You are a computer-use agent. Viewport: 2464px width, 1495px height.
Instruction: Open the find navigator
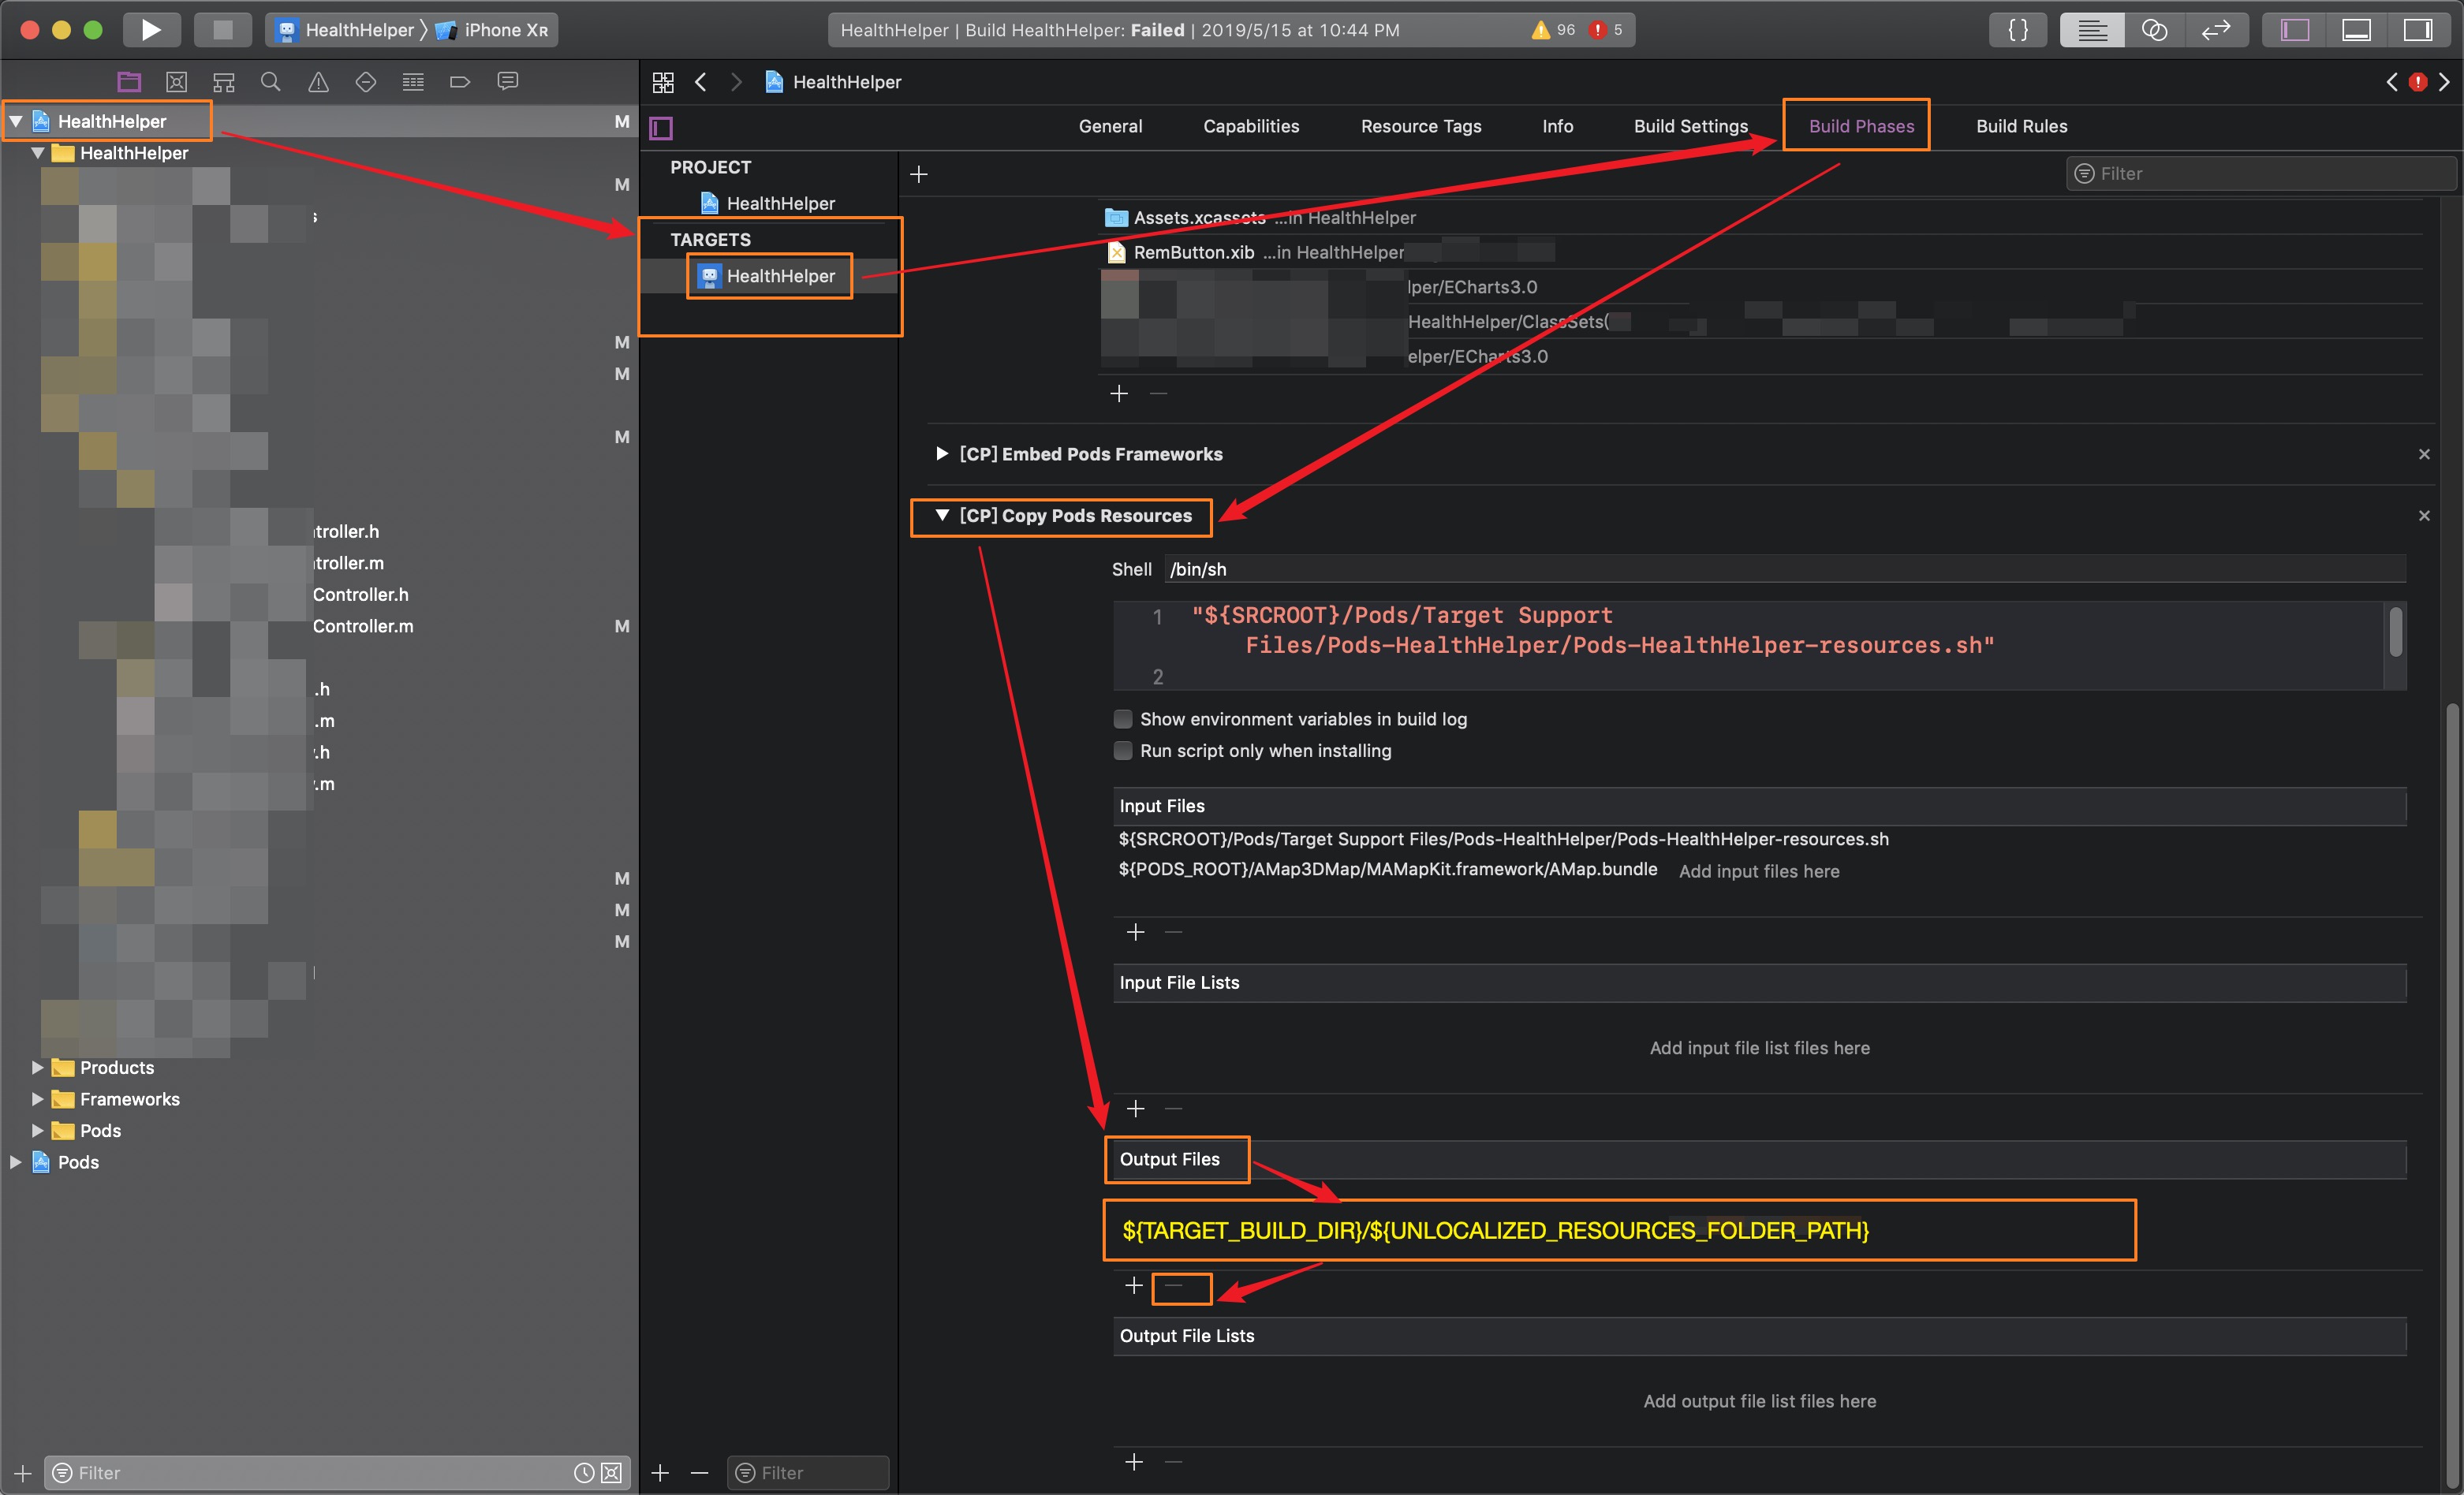point(270,82)
